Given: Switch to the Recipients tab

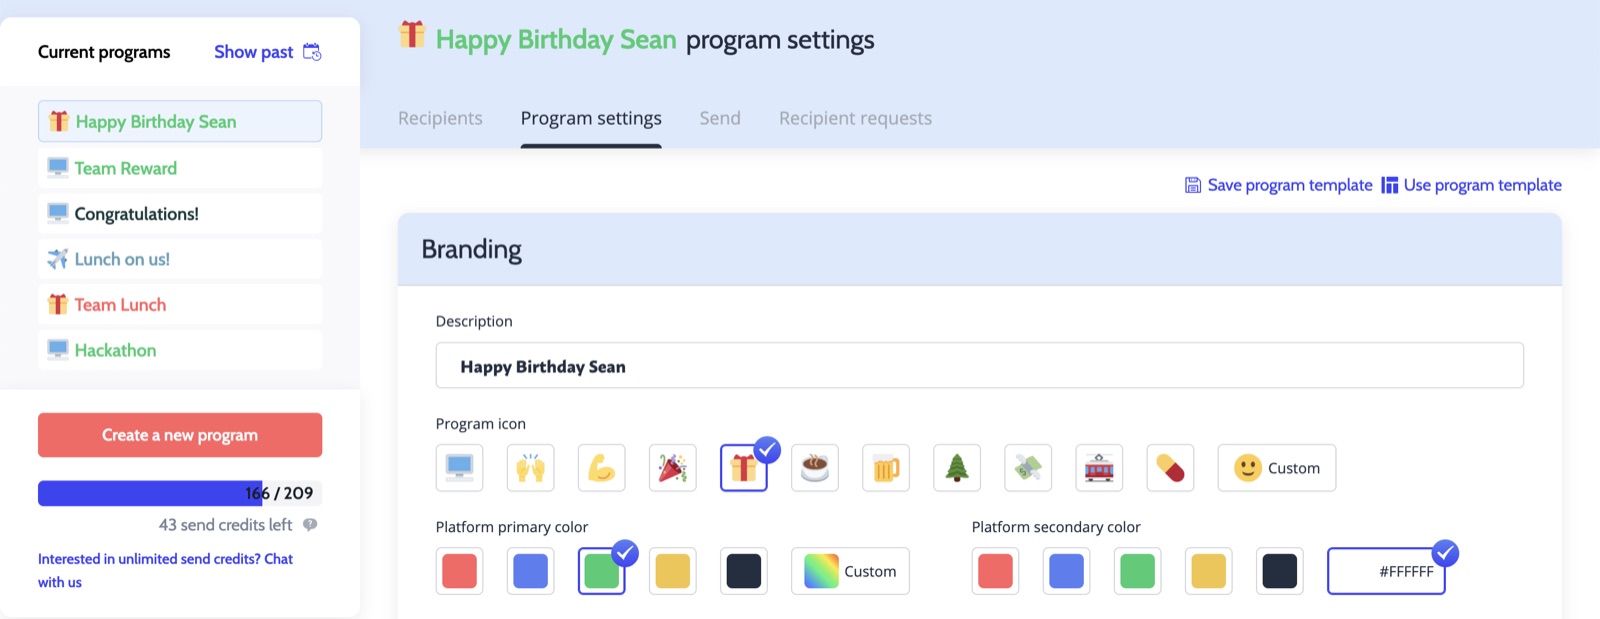Looking at the screenshot, I should coord(440,118).
